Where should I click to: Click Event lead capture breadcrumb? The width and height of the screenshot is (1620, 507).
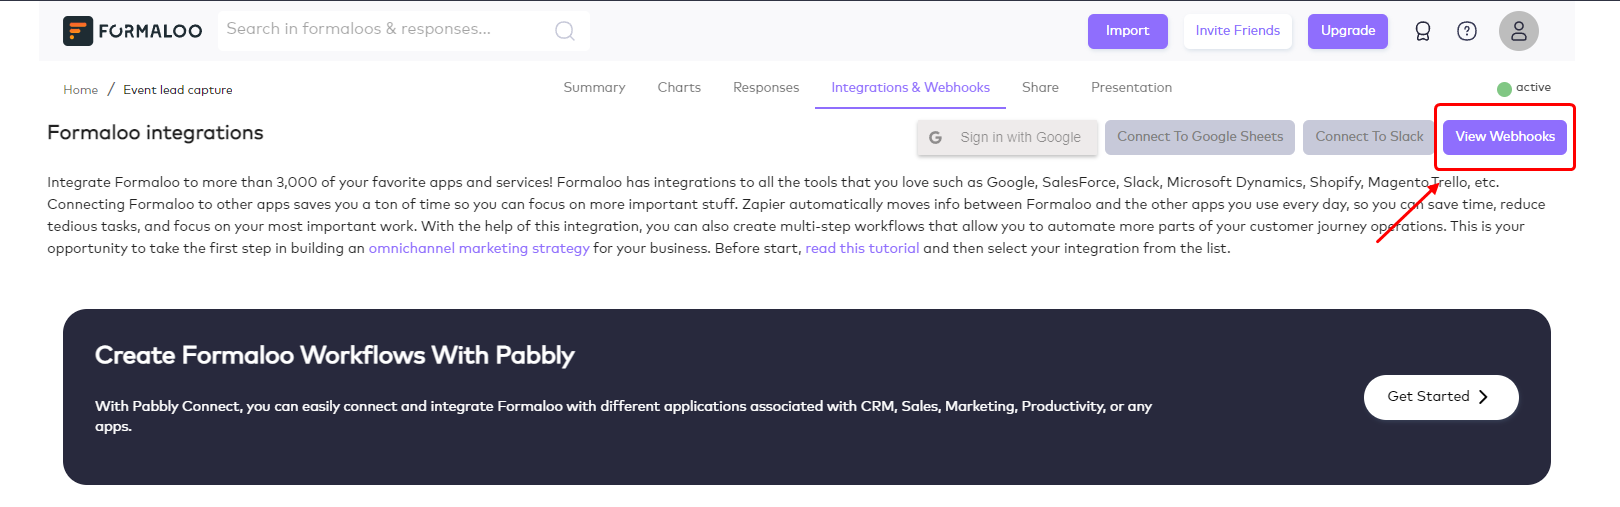178,90
